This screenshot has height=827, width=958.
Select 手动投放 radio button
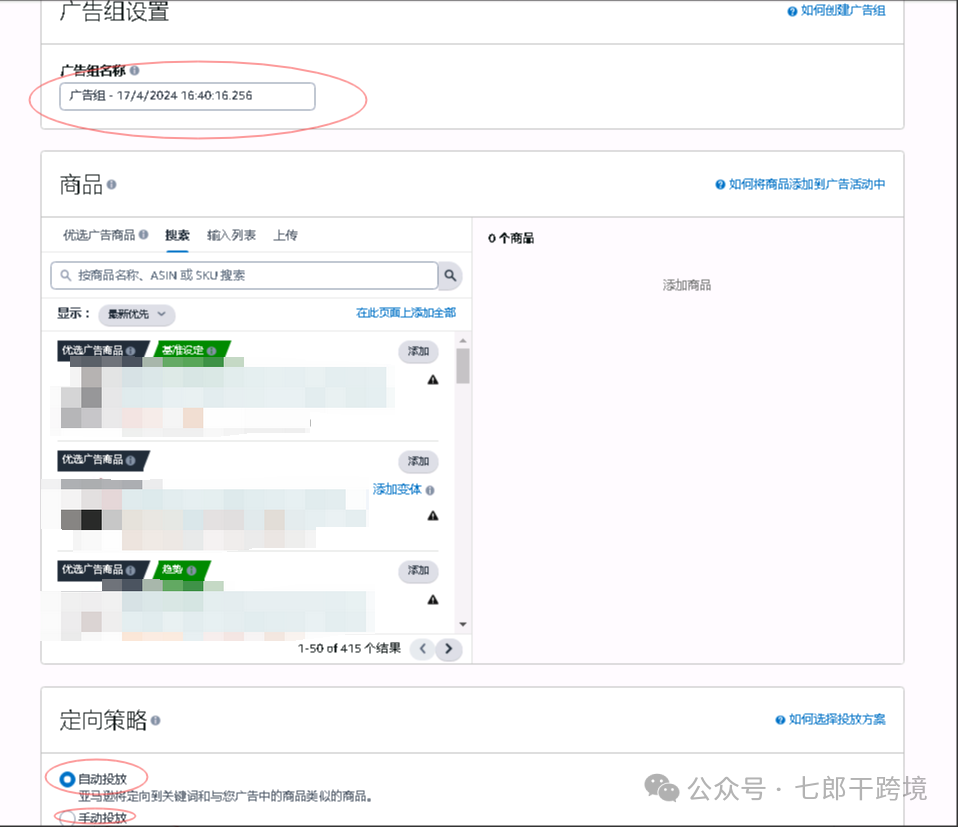click(x=67, y=818)
